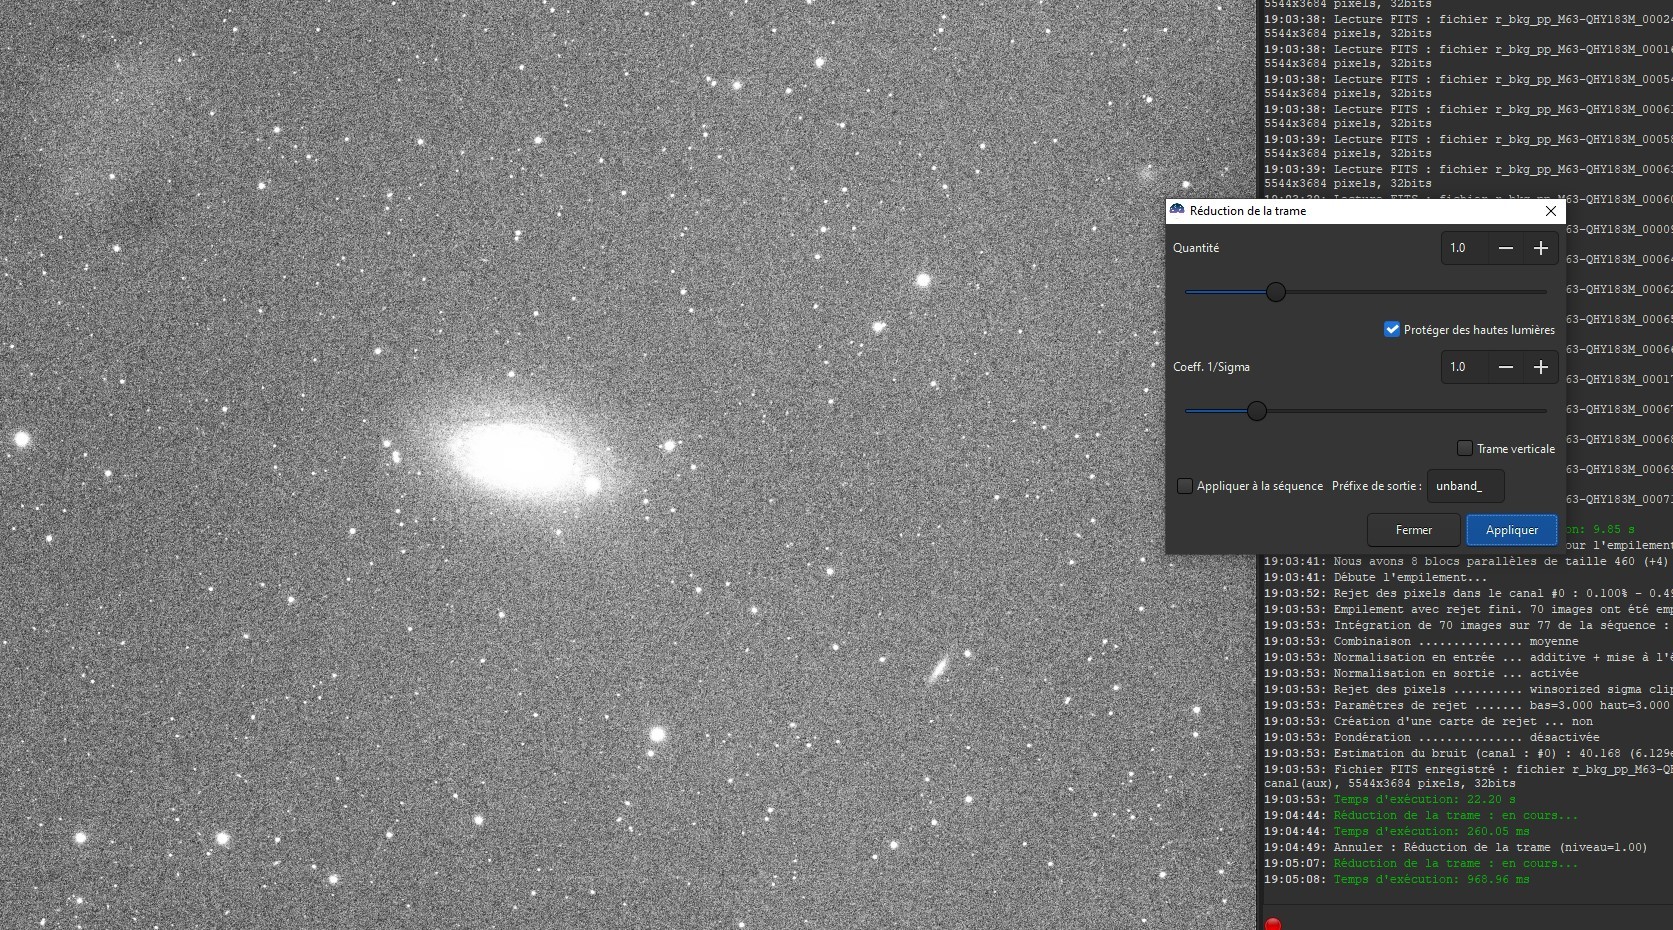Decrease Quantité with the minus button
Screen dimensions: 1673x930
pyautogui.click(x=1506, y=248)
